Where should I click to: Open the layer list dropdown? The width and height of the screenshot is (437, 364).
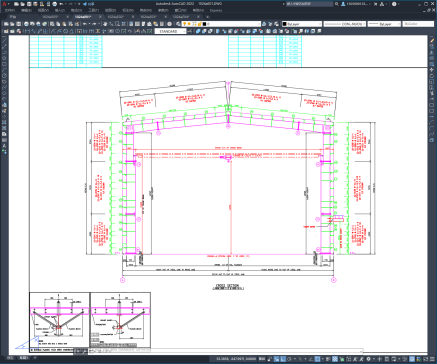(x=258, y=24)
